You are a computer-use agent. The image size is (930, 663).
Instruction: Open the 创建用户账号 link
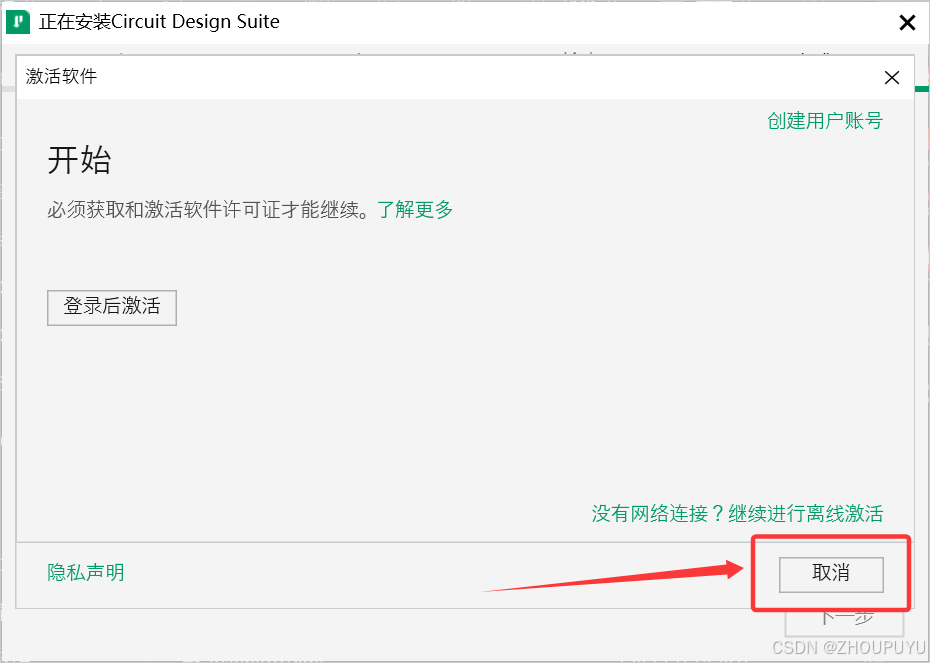(x=824, y=120)
